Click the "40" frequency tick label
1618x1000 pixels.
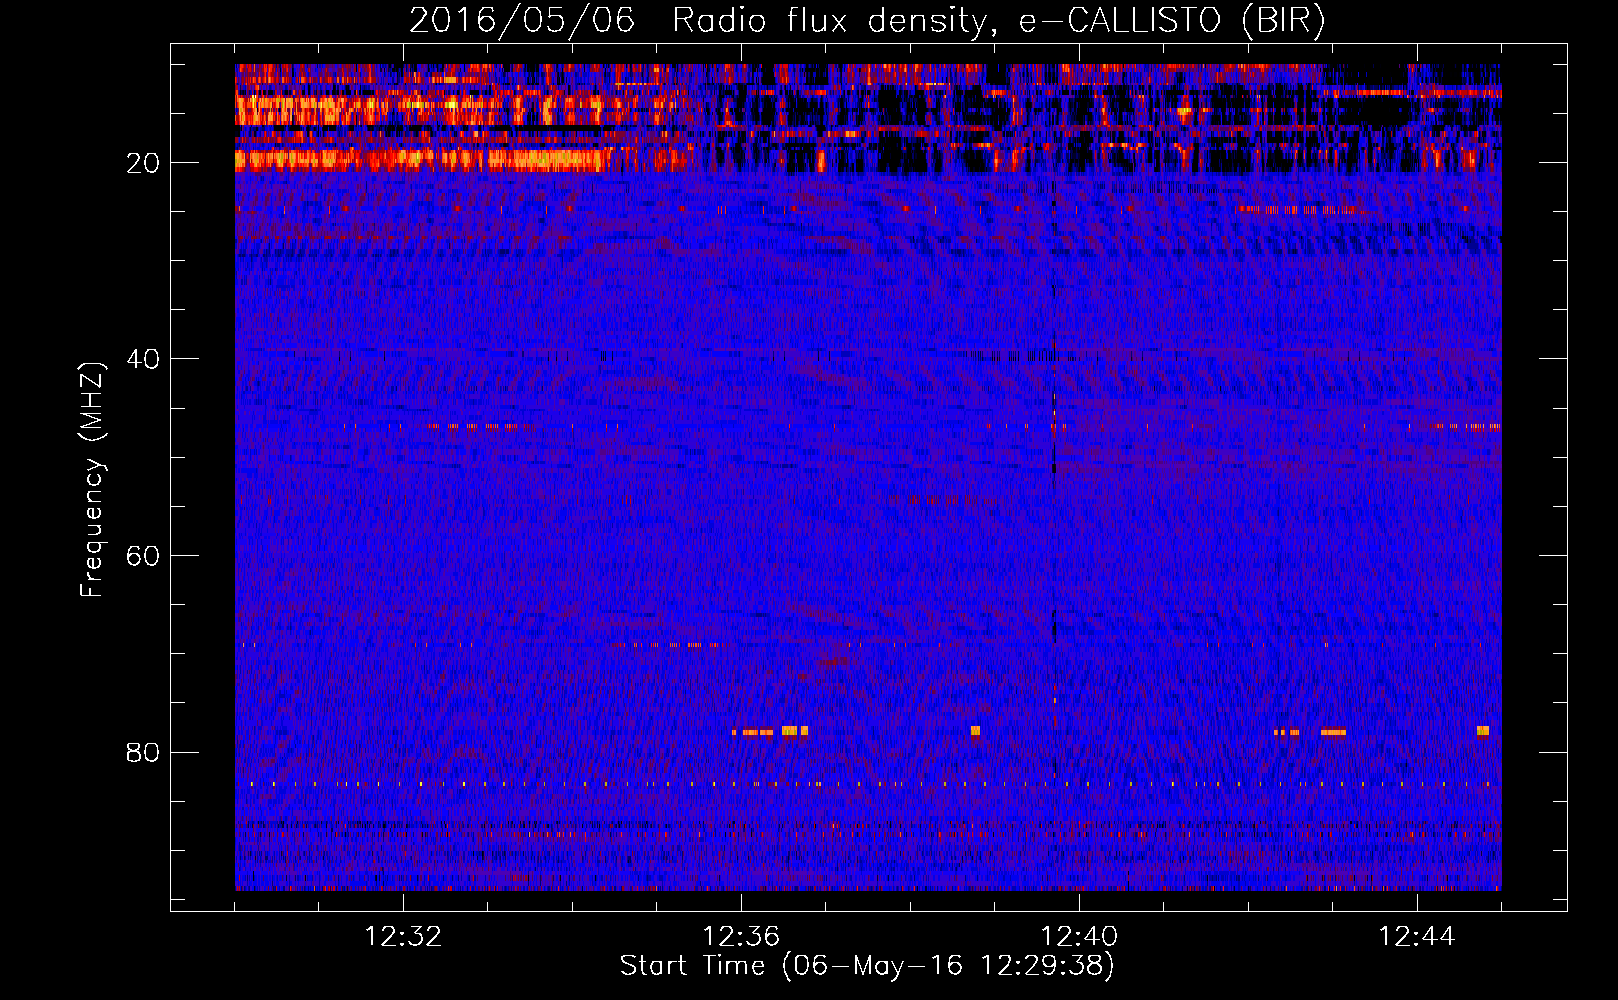(143, 359)
